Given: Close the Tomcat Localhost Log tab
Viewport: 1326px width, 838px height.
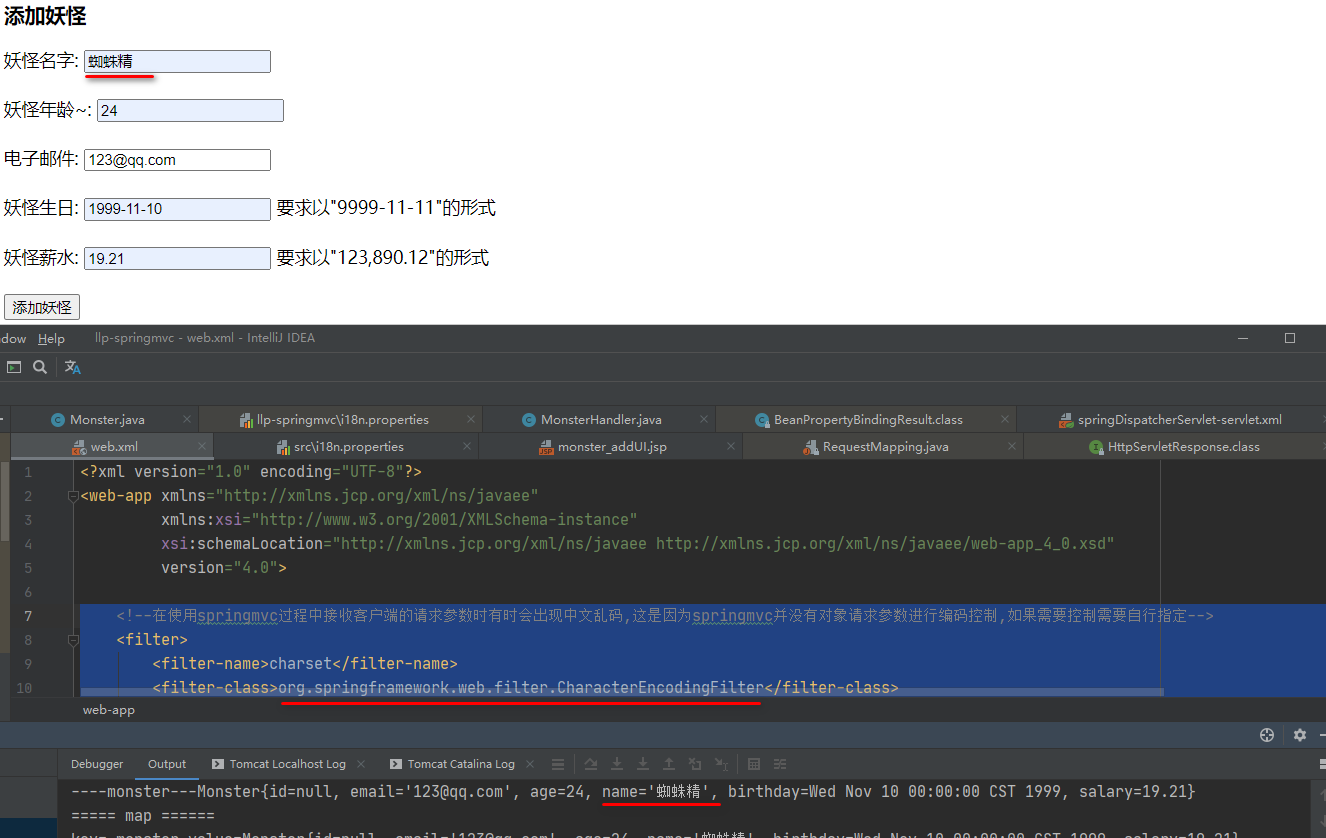Looking at the screenshot, I should (x=361, y=764).
